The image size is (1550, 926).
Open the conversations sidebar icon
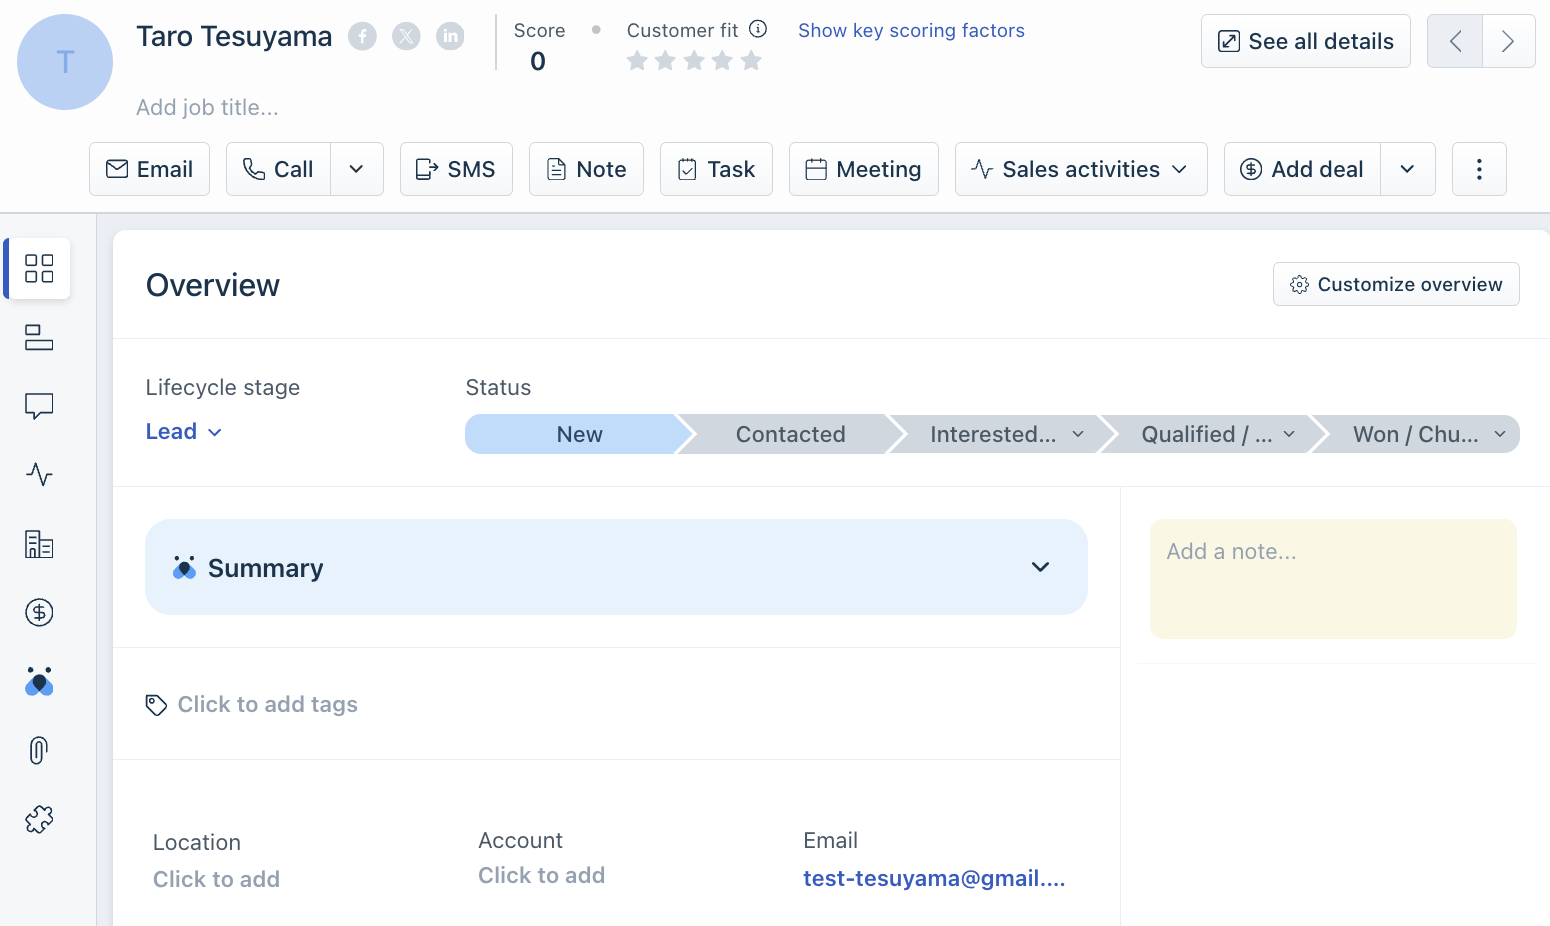tap(39, 406)
